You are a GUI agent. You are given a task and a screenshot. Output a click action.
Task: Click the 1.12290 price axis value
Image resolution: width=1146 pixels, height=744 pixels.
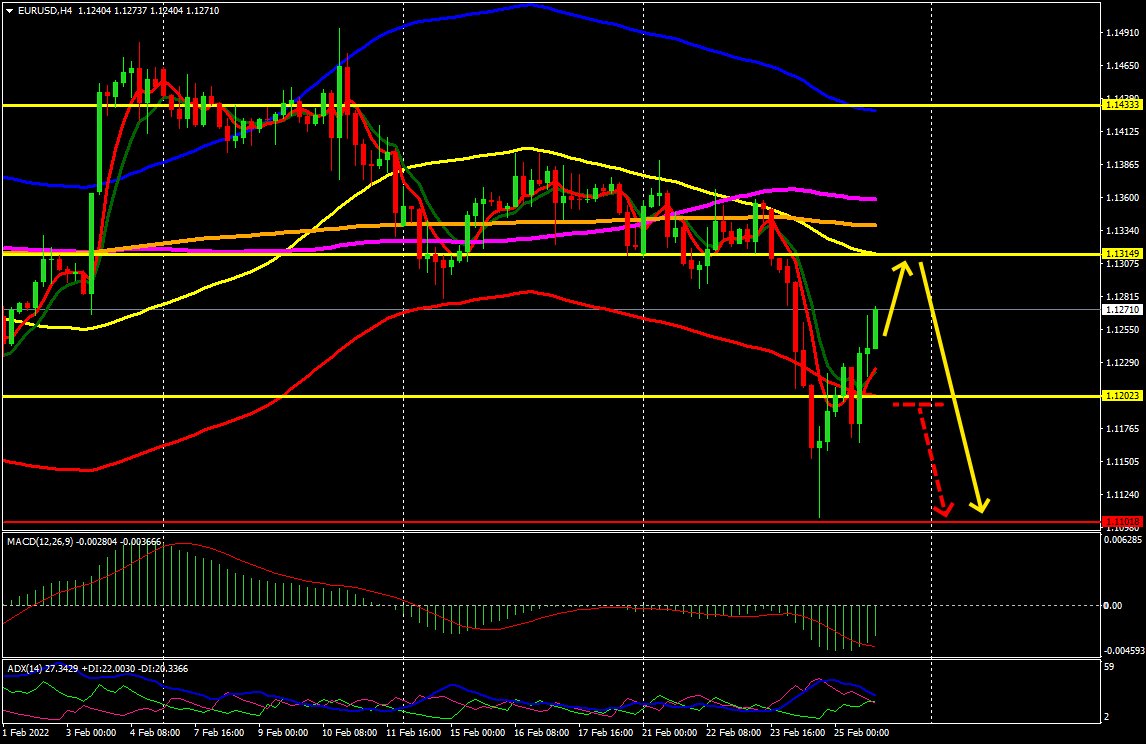1123,362
